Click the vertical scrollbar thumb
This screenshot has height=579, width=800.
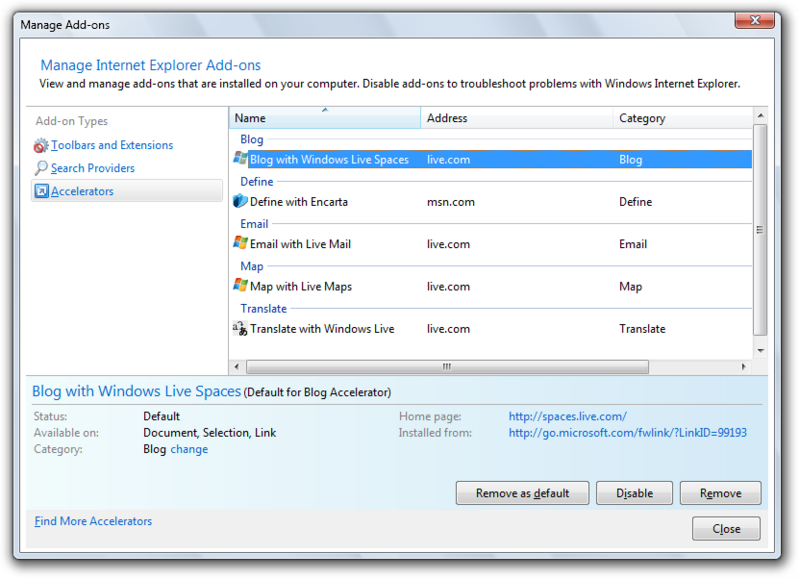click(x=760, y=230)
